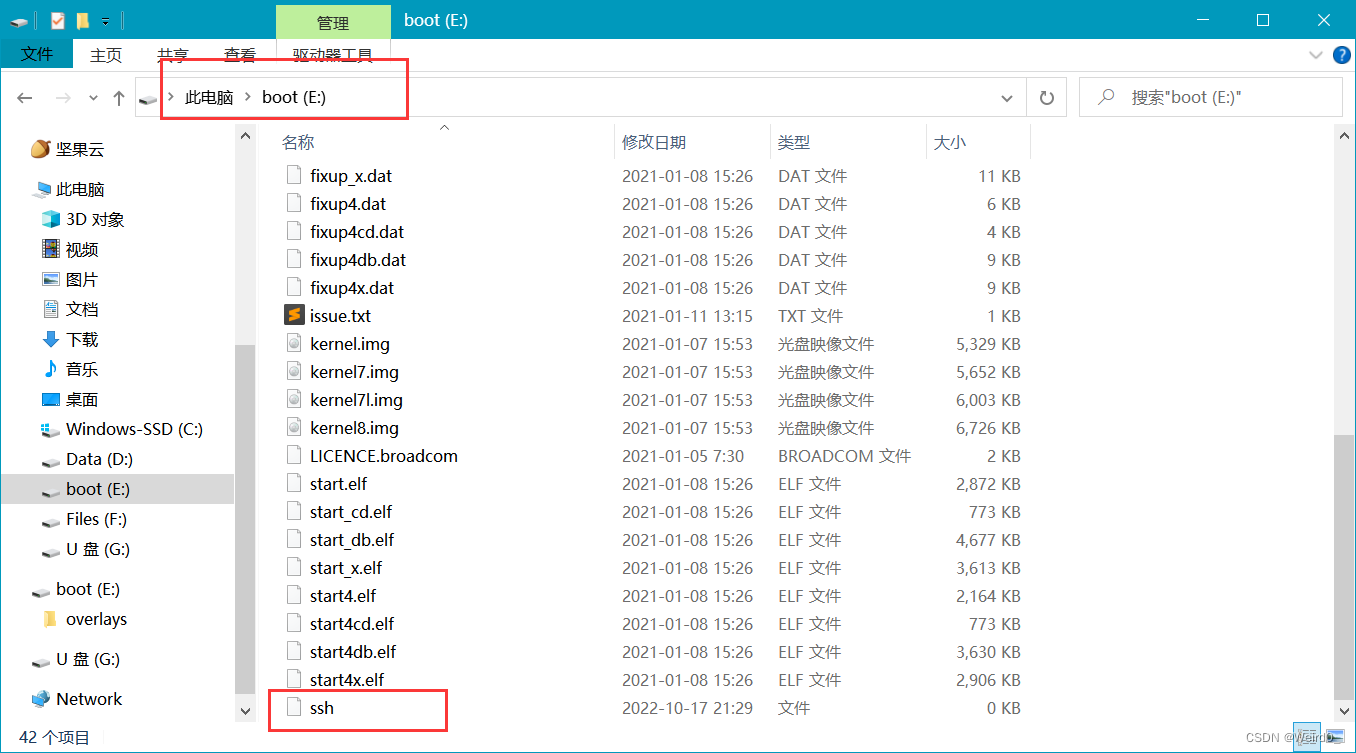Click new folder icon in title bar
1356x753 pixels.
tap(82, 20)
